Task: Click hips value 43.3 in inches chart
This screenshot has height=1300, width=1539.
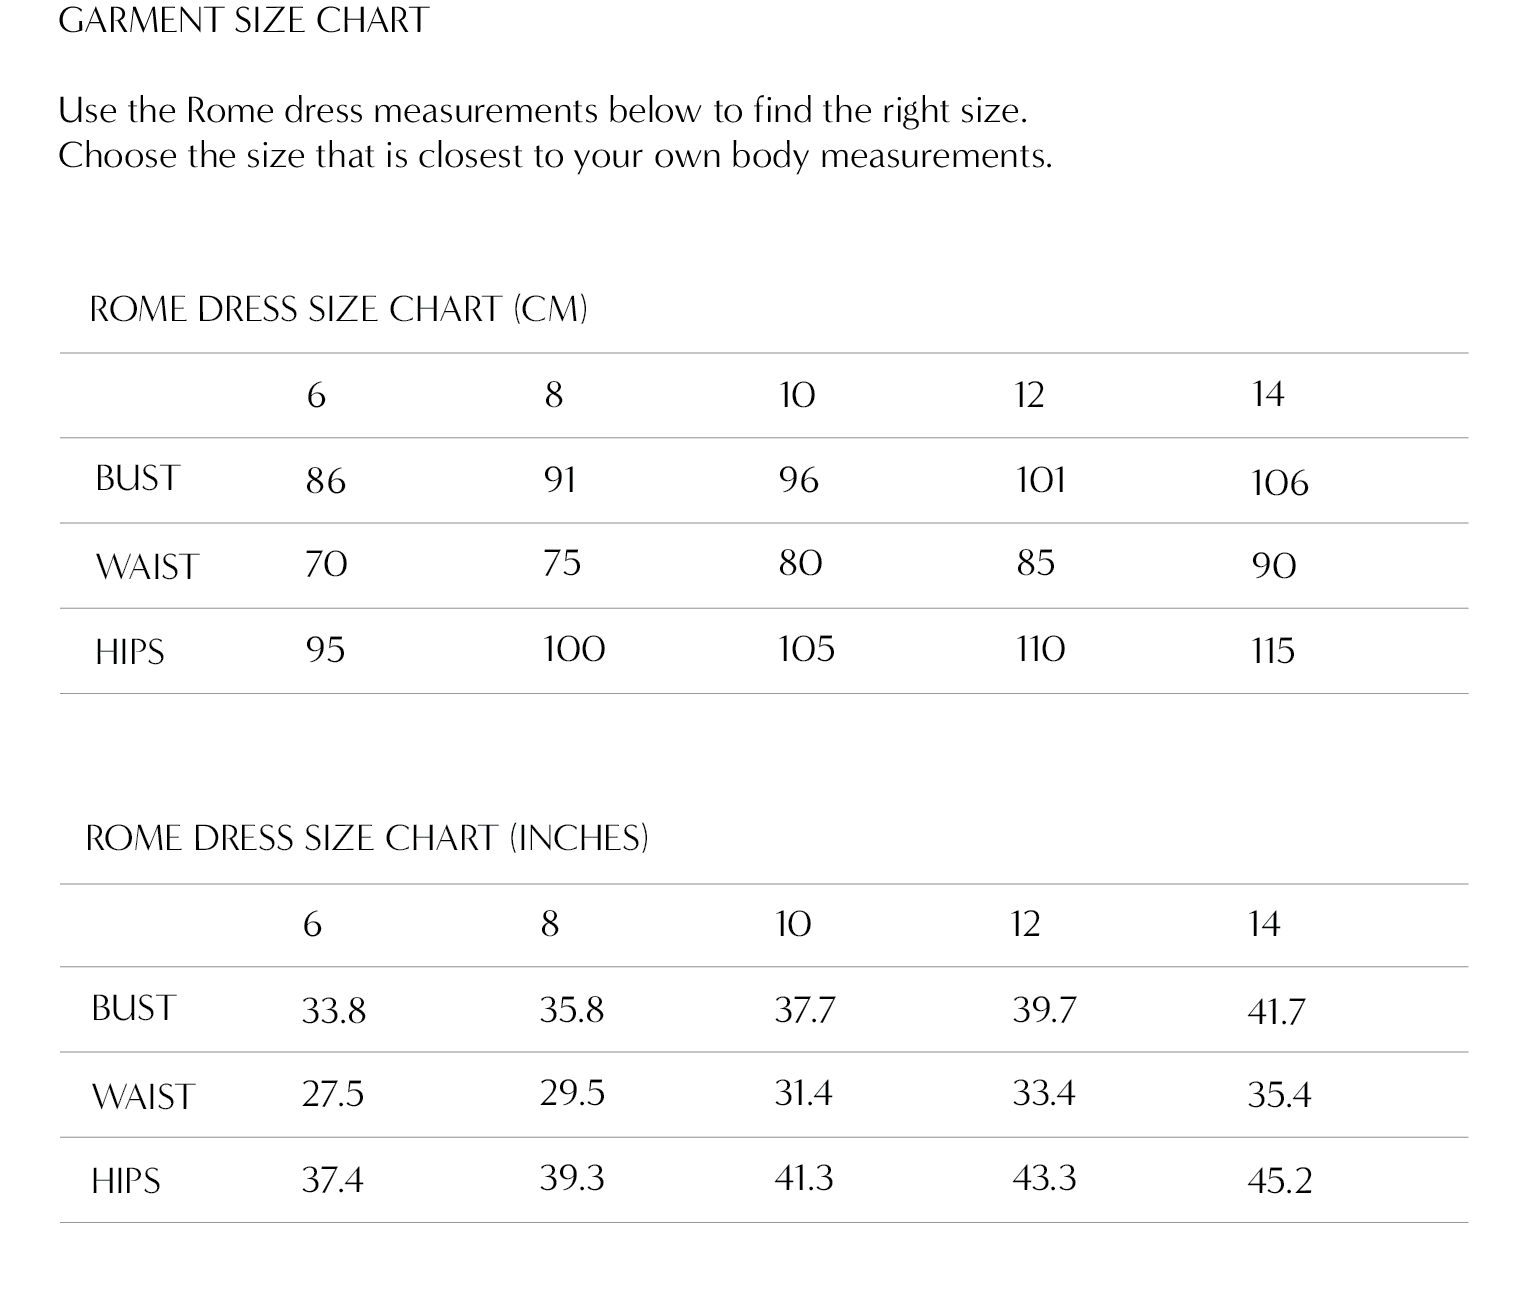Action: pyautogui.click(x=1044, y=1178)
